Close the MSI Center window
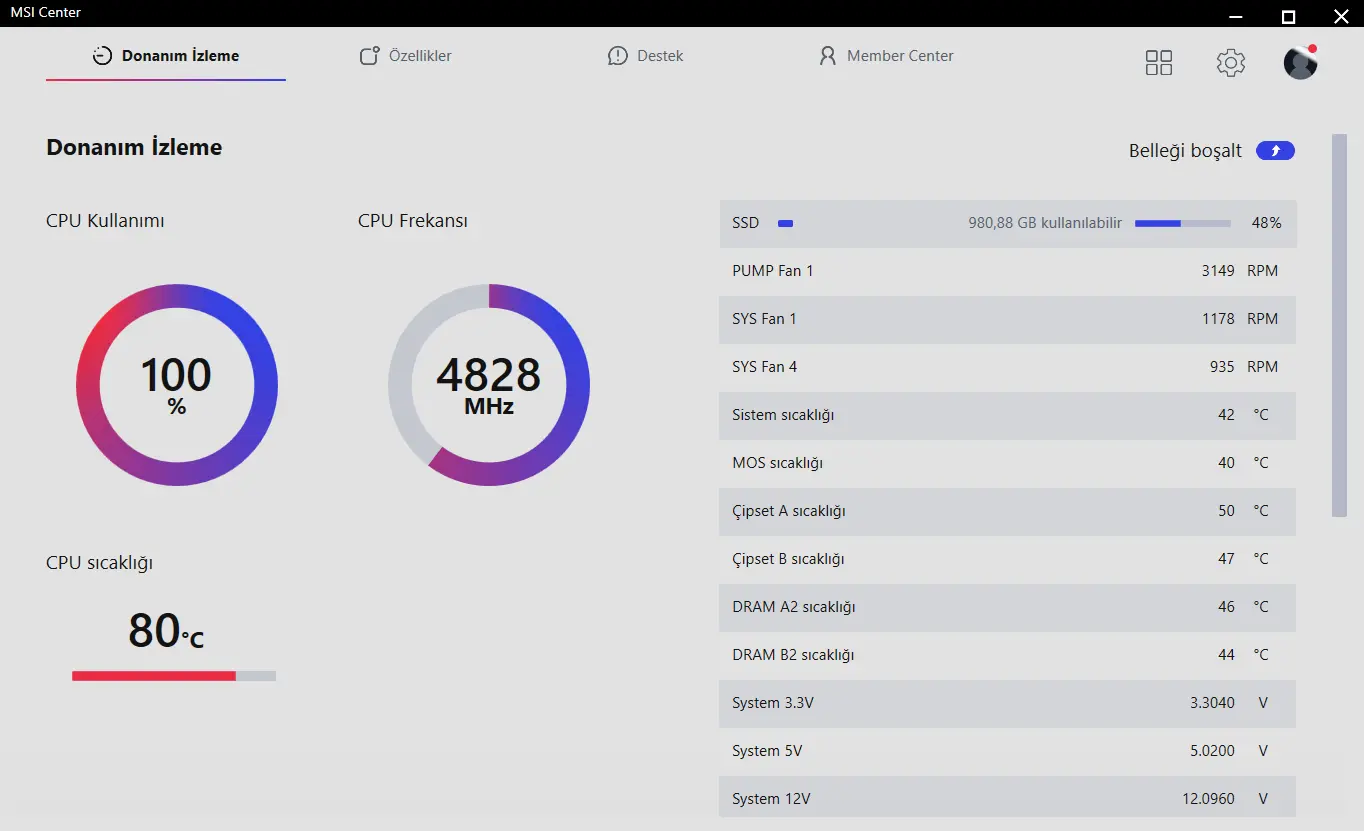This screenshot has height=831, width=1364. [1340, 14]
